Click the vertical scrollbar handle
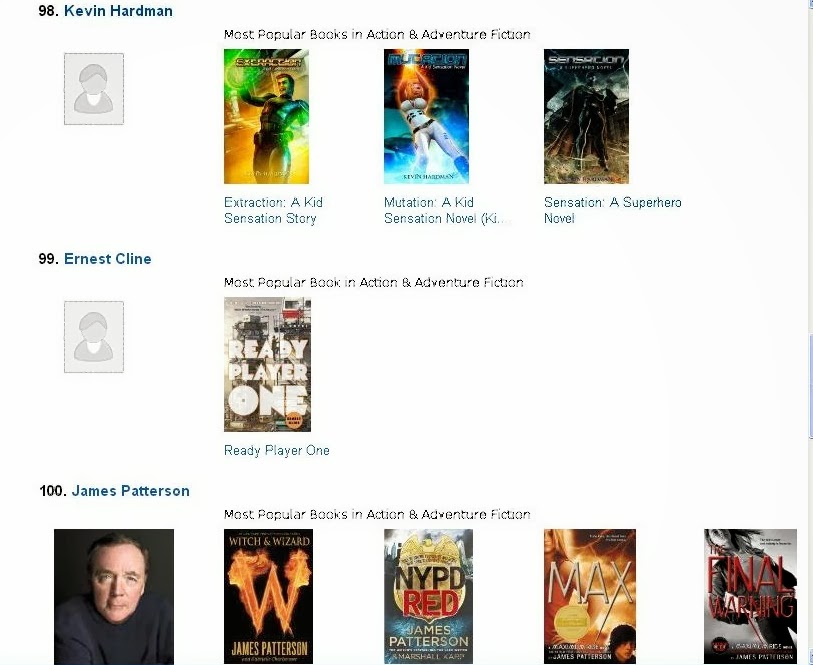813x665 pixels. [x=810, y=387]
